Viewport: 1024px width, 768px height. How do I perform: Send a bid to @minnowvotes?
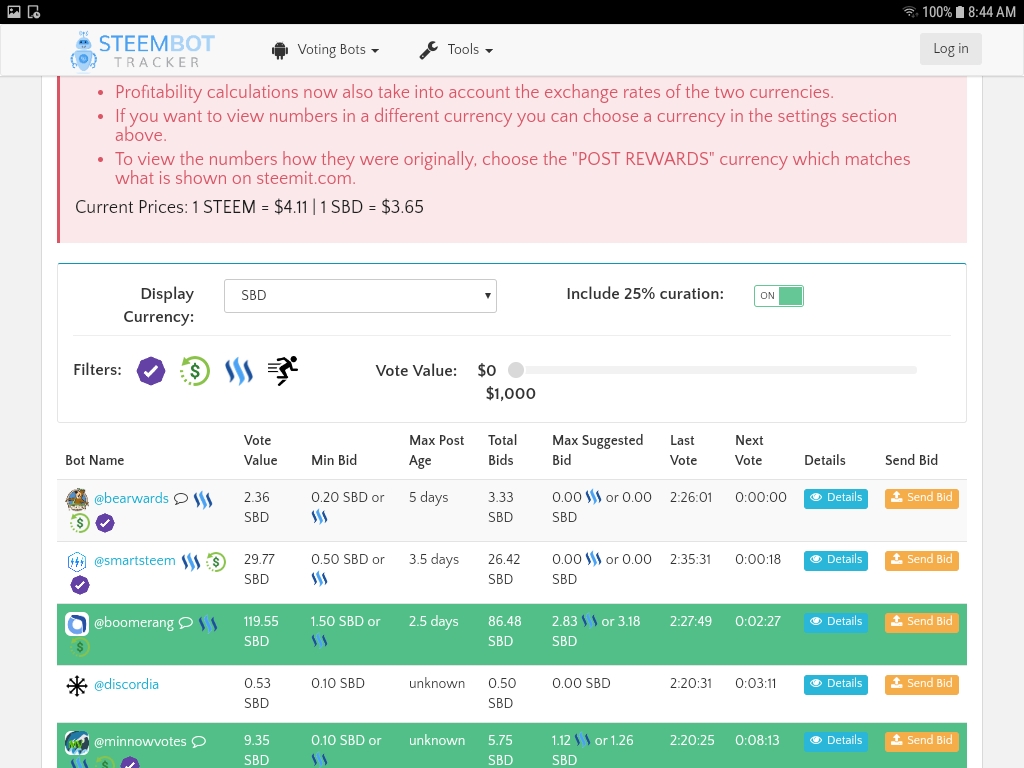click(921, 741)
